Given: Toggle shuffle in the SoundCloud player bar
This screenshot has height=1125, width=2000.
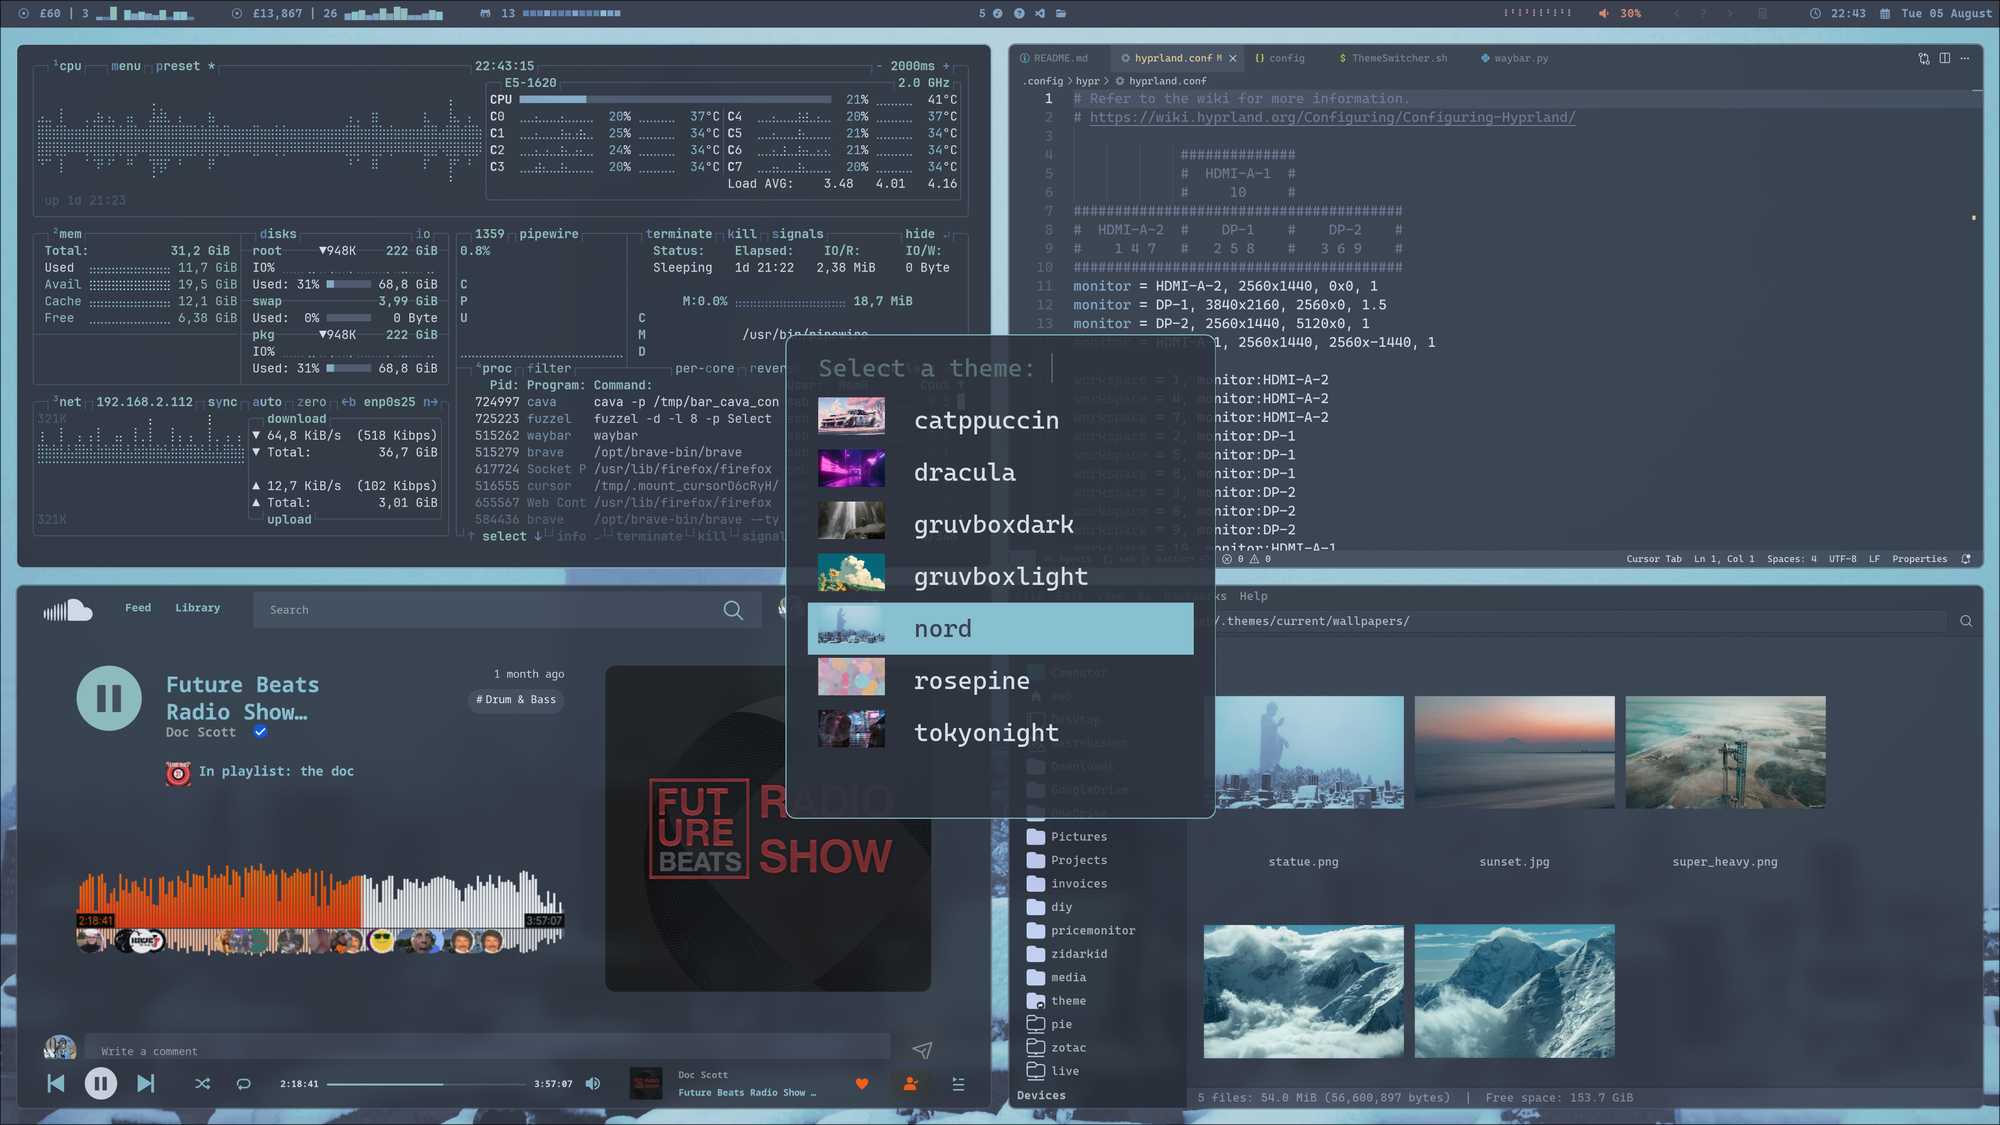Looking at the screenshot, I should [x=203, y=1084].
